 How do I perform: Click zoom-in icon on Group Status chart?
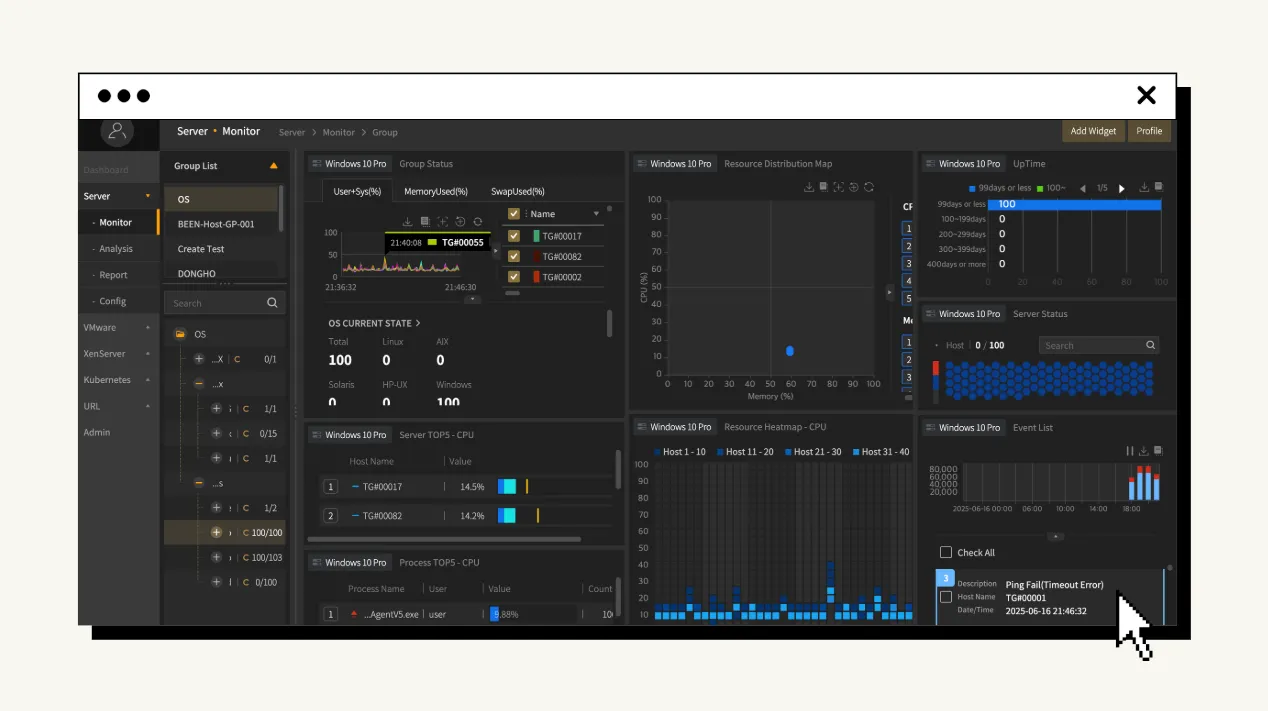point(460,222)
